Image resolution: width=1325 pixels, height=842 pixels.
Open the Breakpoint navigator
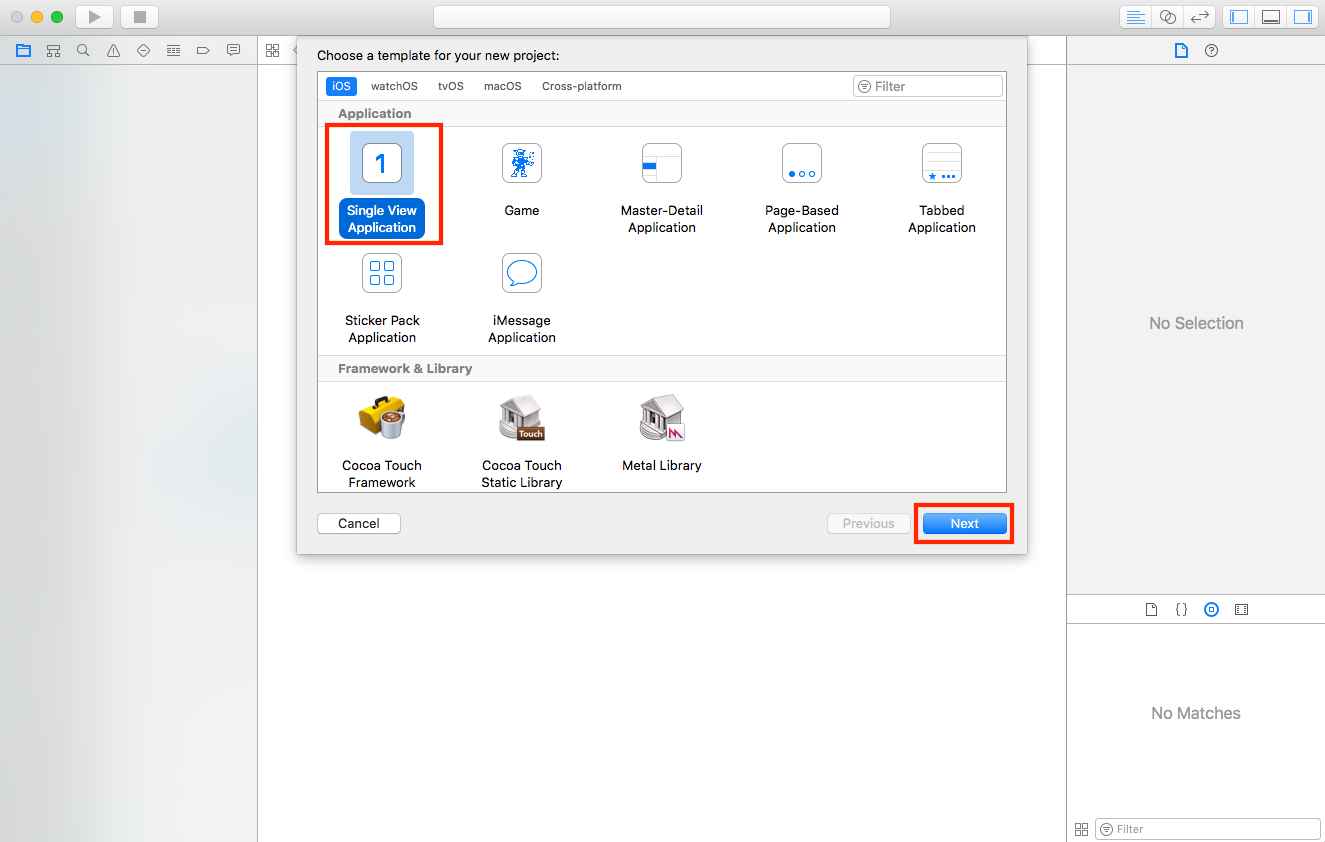pyautogui.click(x=203, y=50)
